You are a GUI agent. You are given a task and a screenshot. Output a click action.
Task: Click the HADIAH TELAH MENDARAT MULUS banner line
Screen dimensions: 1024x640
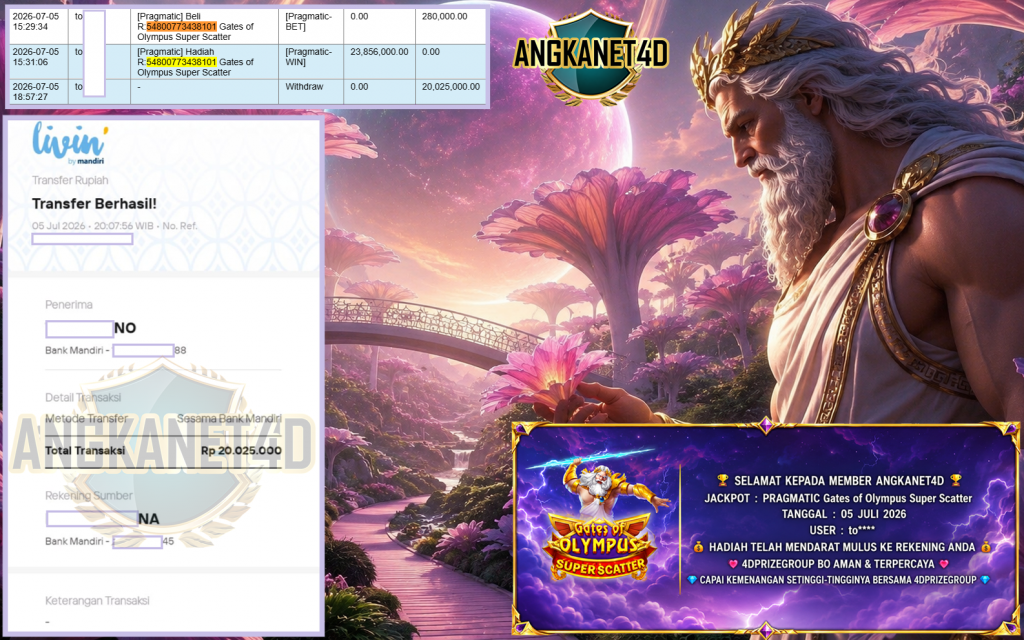842,547
